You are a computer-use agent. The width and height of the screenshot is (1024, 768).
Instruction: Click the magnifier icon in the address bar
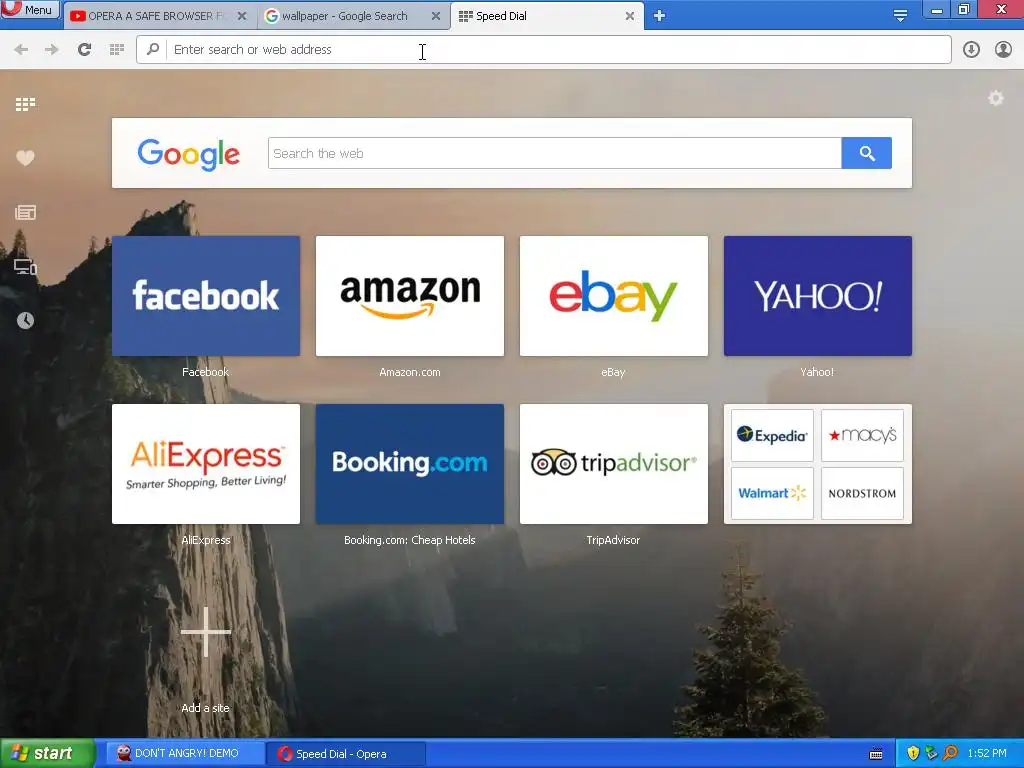[x=153, y=49]
